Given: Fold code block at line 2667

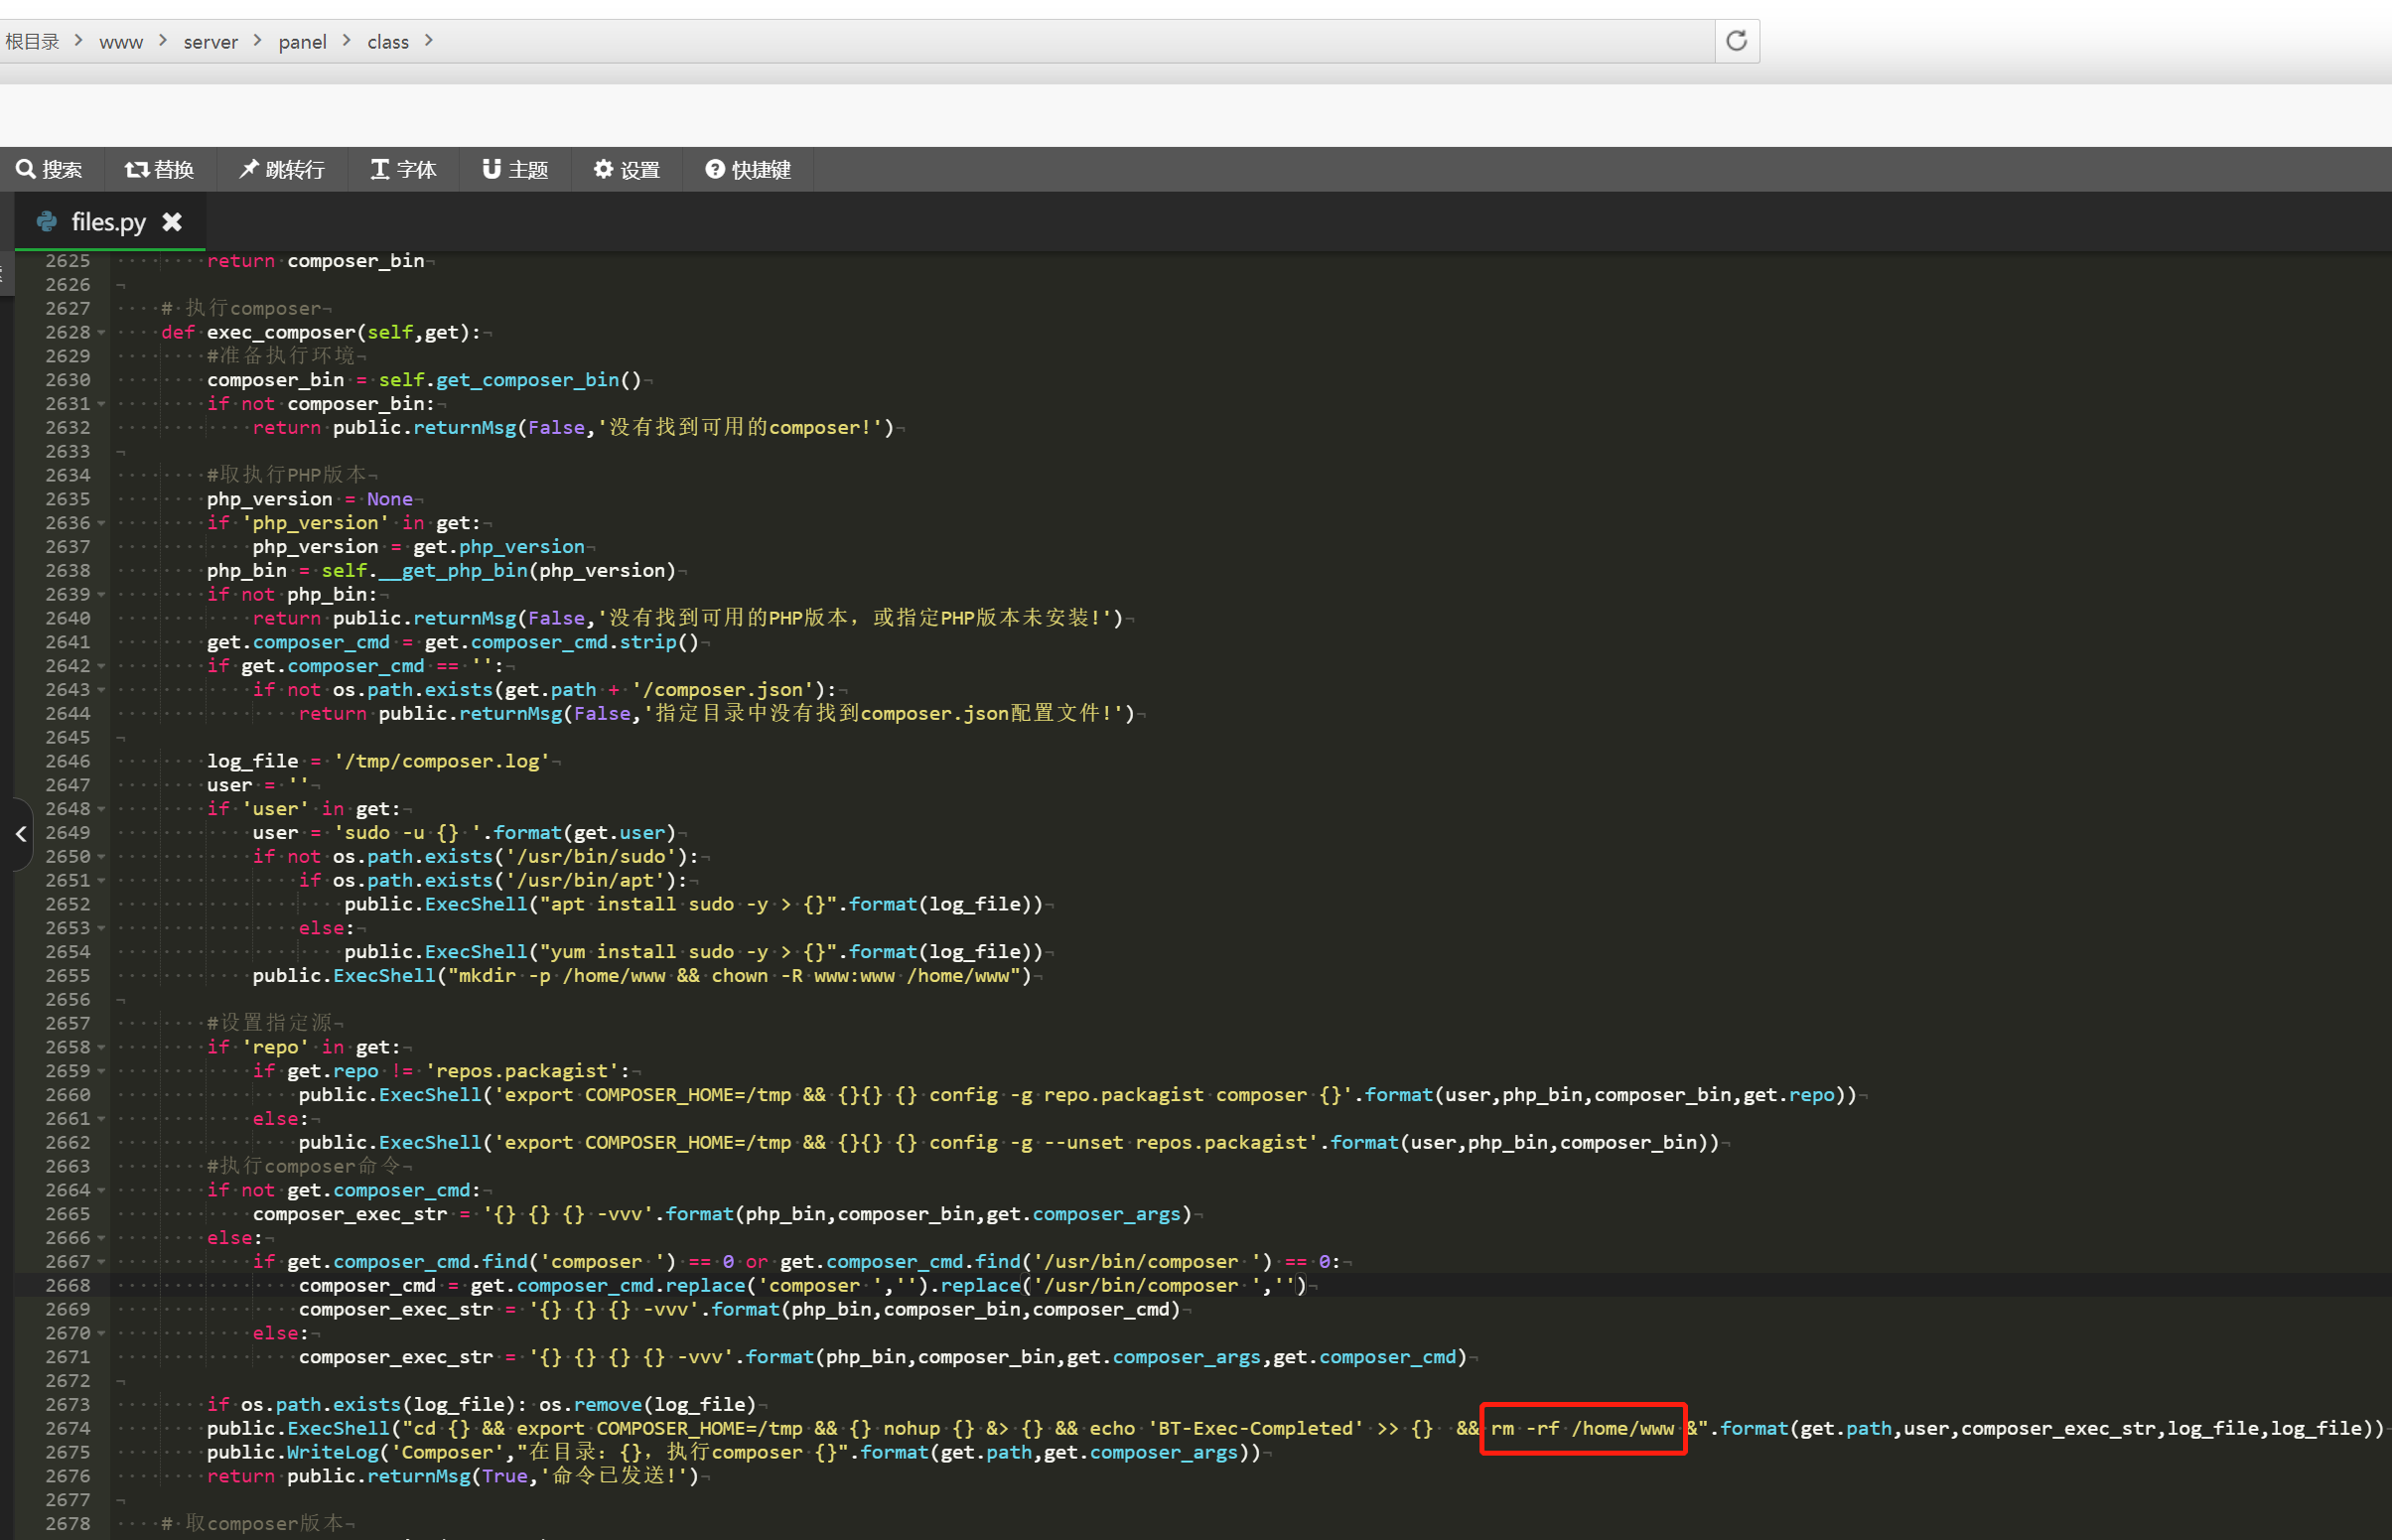Looking at the screenshot, I should (101, 1262).
